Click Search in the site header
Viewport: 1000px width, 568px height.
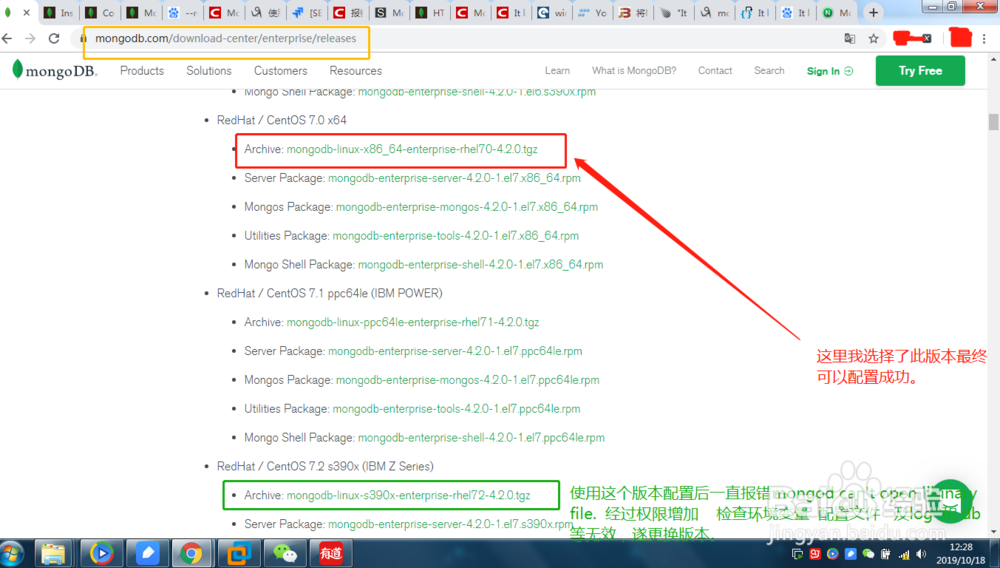769,71
